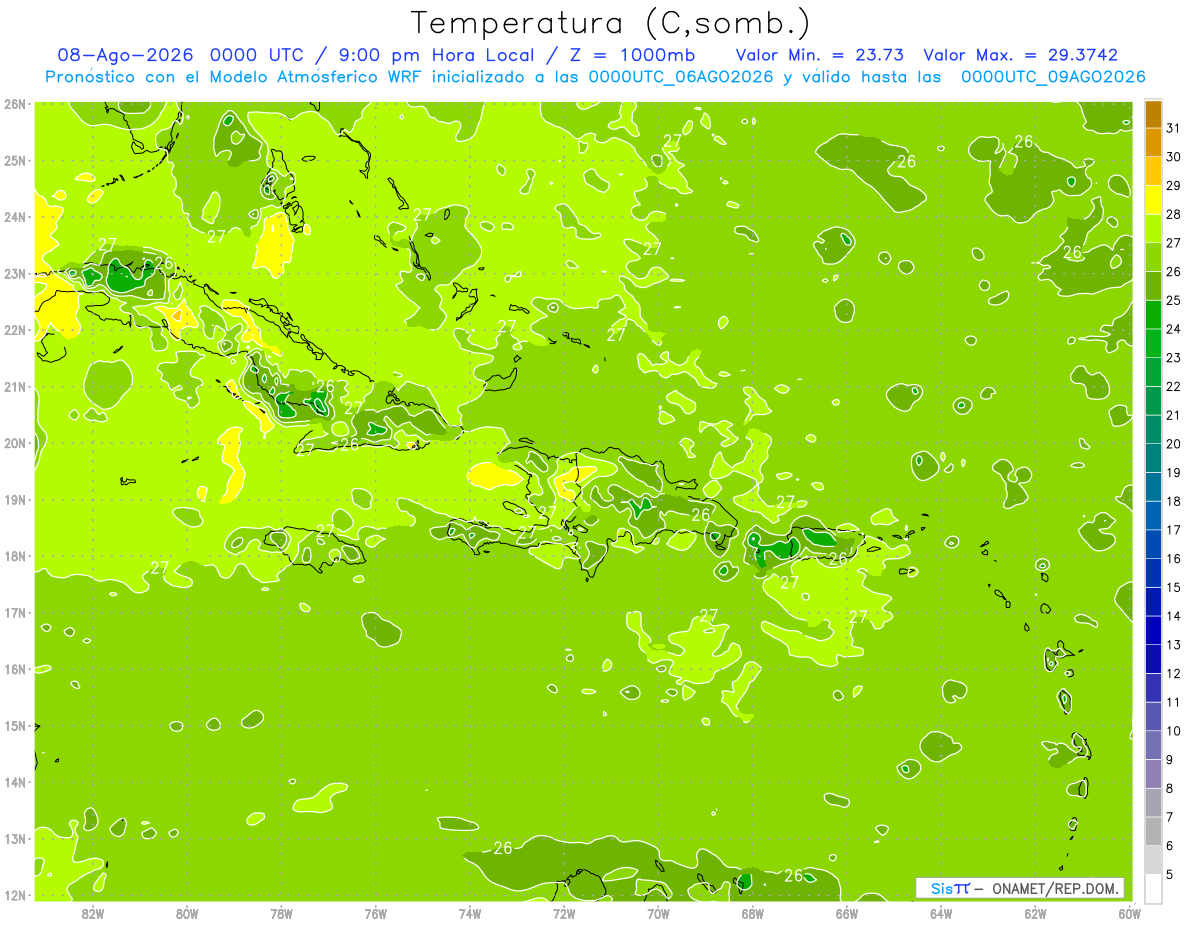This screenshot has width=1200, height=927.
Task: Select the legend swatch between 27 and 28
Action: coord(1153,228)
